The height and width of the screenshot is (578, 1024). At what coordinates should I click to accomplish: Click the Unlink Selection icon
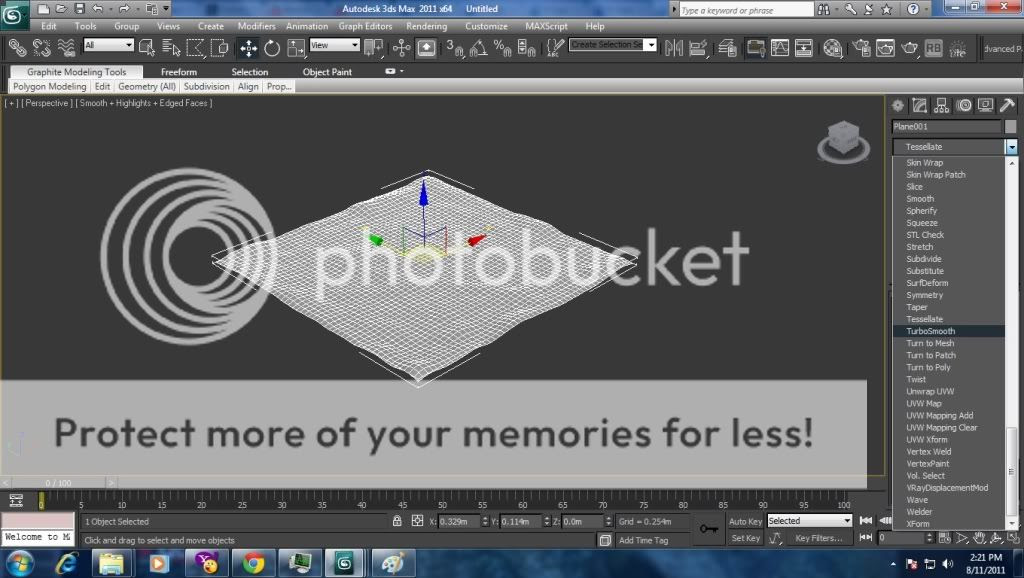(41, 48)
